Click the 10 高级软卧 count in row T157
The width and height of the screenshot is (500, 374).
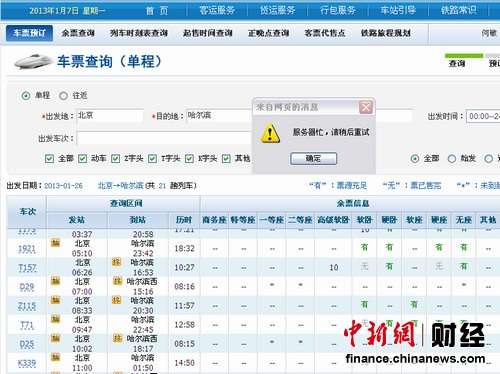334,267
